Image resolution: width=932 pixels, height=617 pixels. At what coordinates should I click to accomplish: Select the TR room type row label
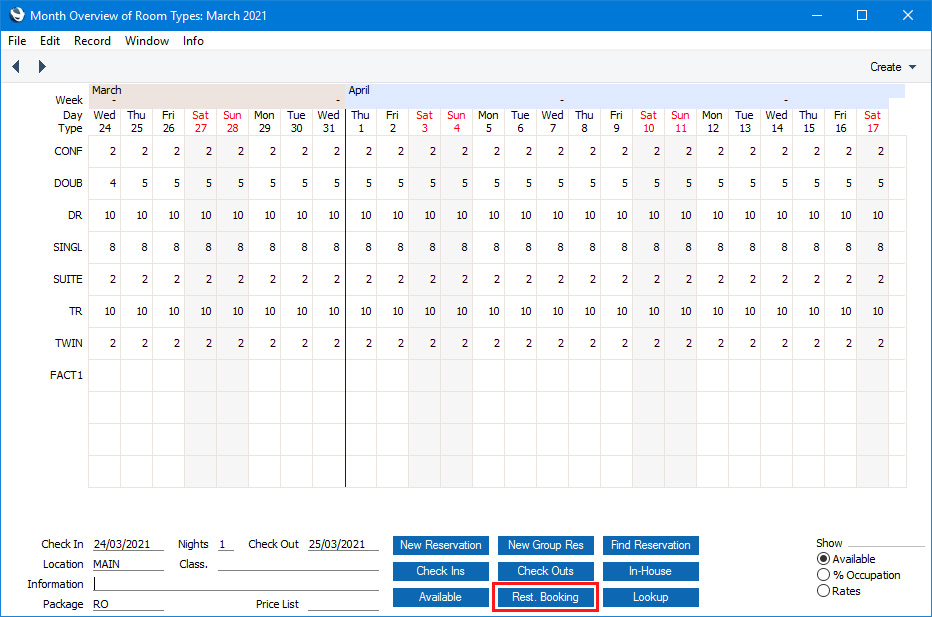(x=75, y=311)
